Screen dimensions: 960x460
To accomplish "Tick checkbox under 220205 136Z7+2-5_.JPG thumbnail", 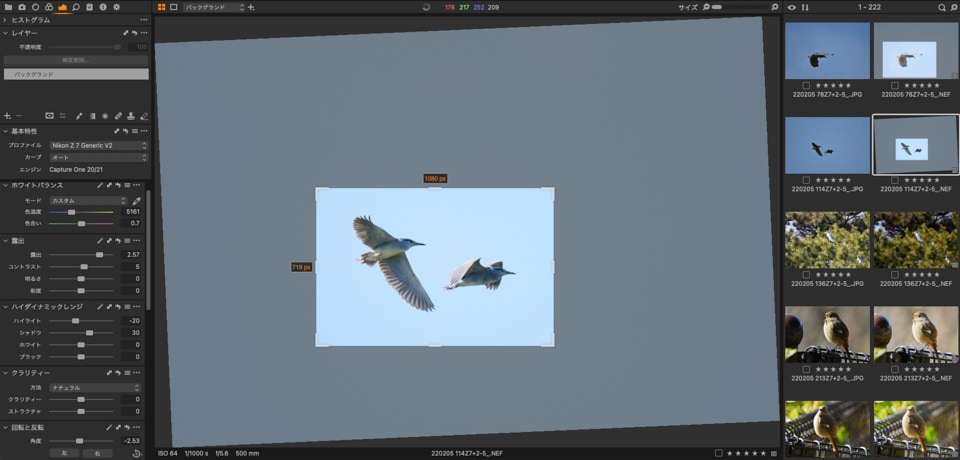I will 806,274.
